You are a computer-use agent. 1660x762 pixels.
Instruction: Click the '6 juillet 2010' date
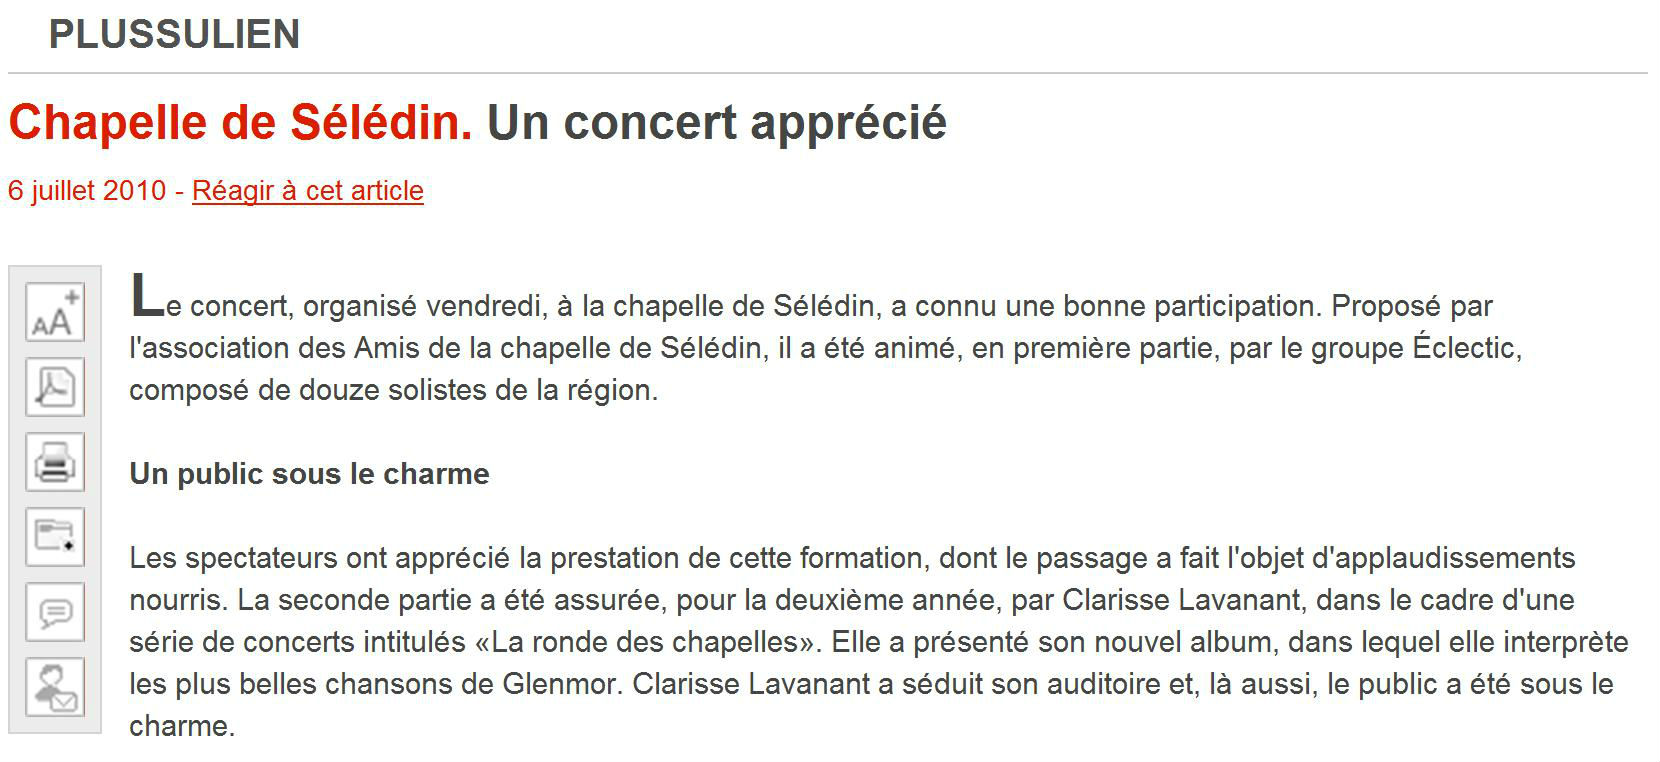point(87,191)
